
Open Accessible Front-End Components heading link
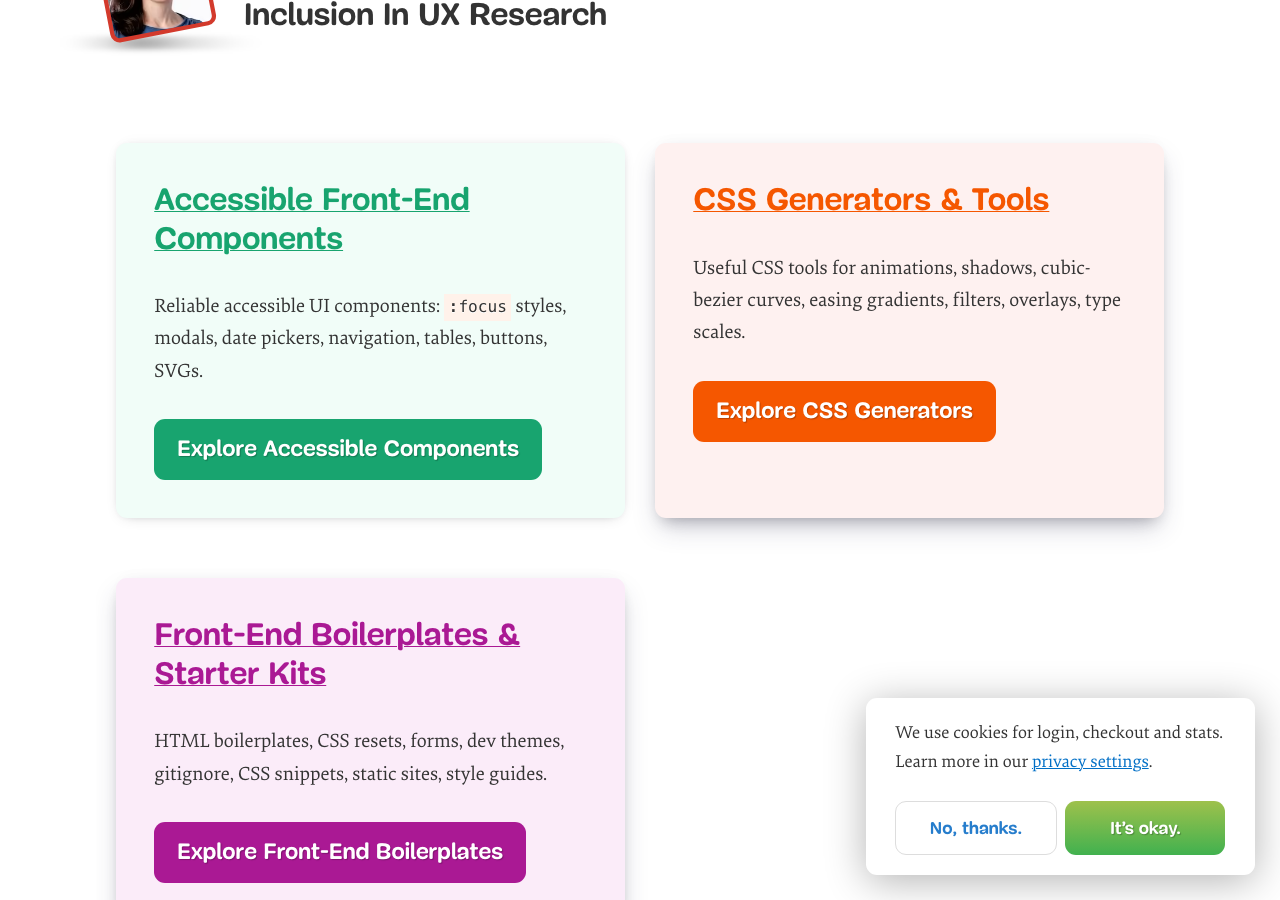pyautogui.click(x=311, y=219)
